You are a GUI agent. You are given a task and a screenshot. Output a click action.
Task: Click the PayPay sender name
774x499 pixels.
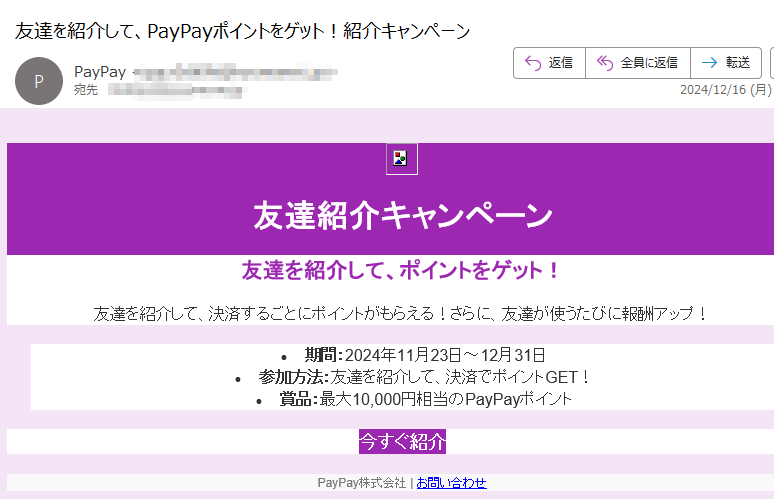click(100, 72)
